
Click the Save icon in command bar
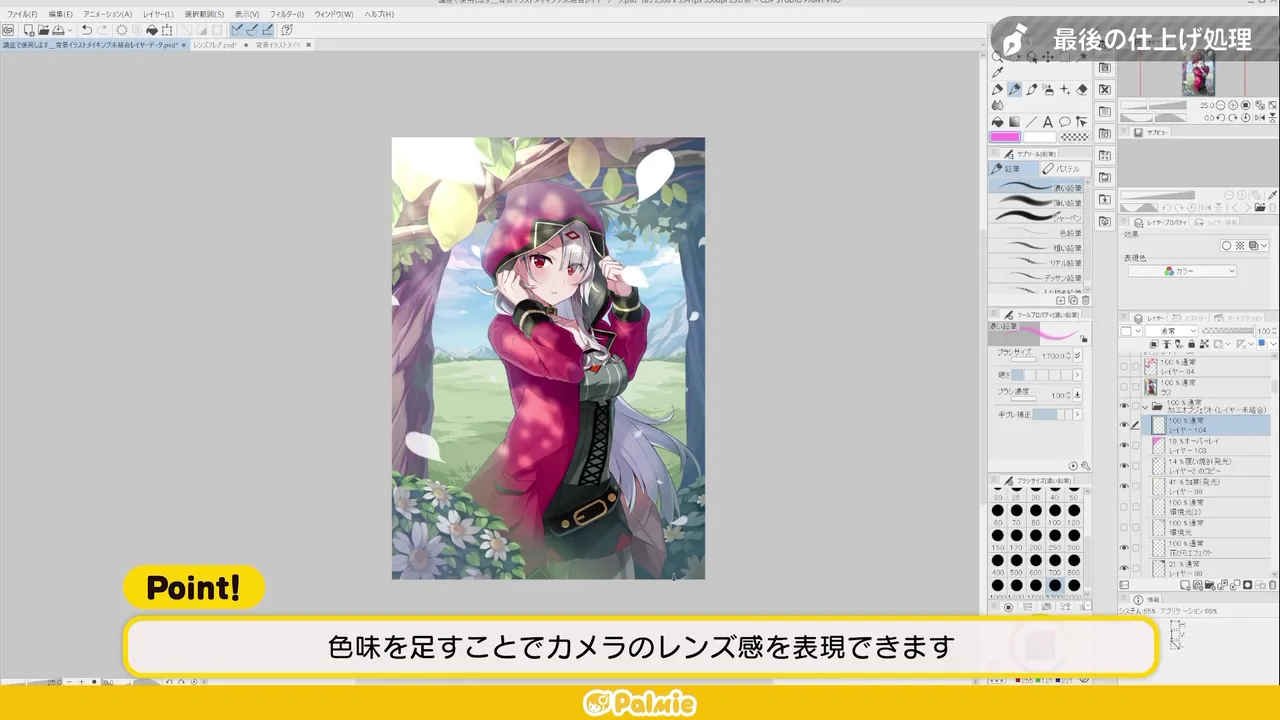point(58,30)
